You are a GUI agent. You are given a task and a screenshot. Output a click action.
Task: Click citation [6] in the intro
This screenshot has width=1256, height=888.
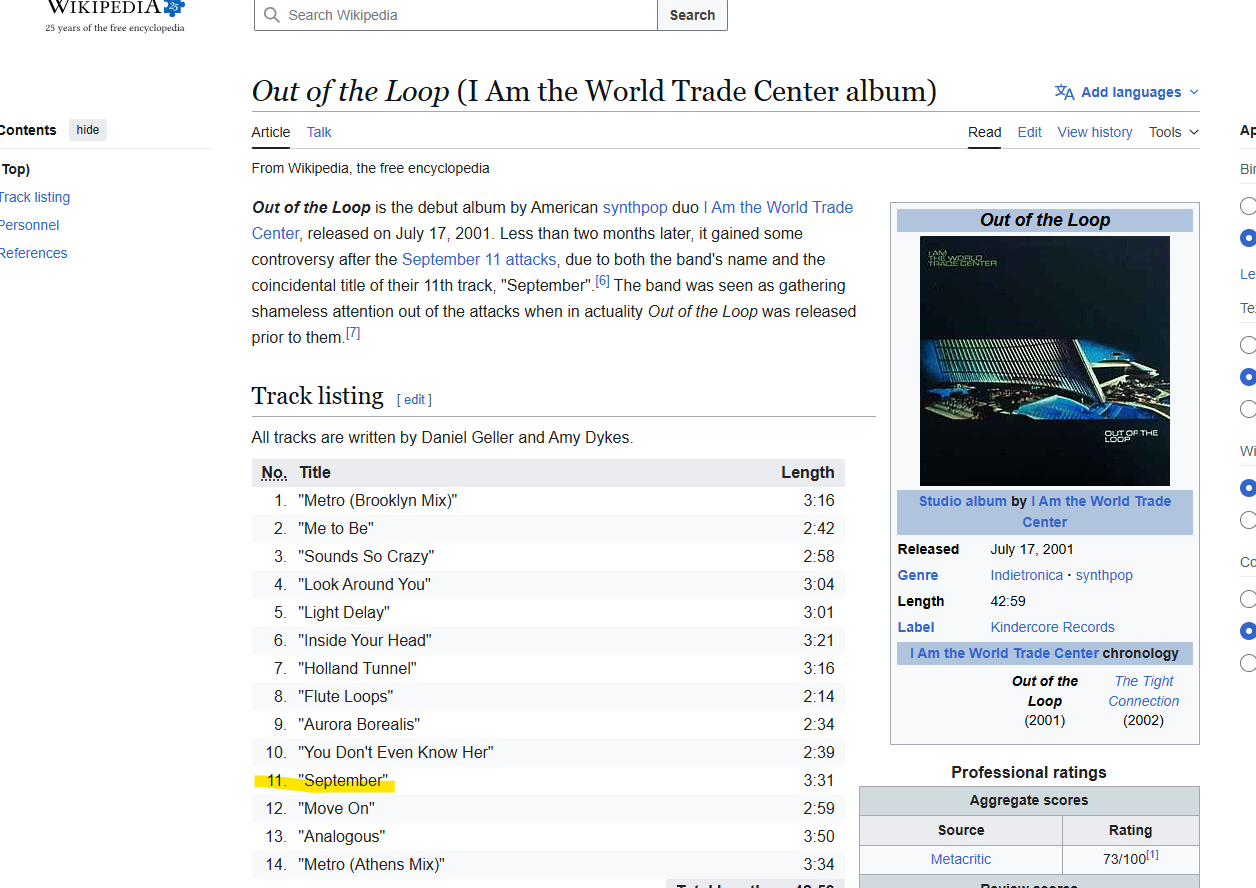[602, 281]
